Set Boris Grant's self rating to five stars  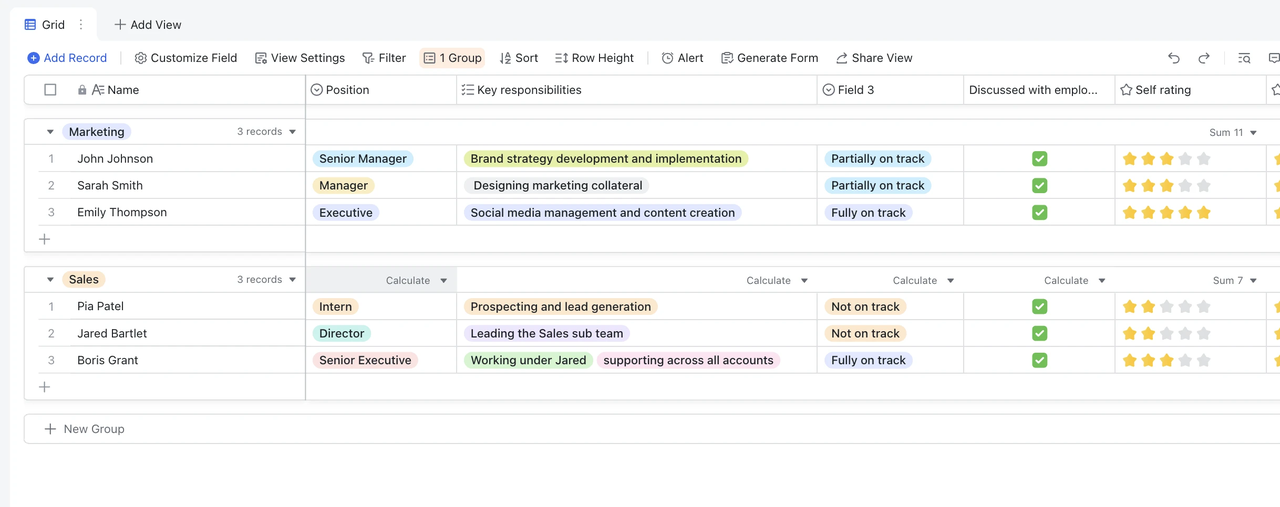pos(1203,361)
